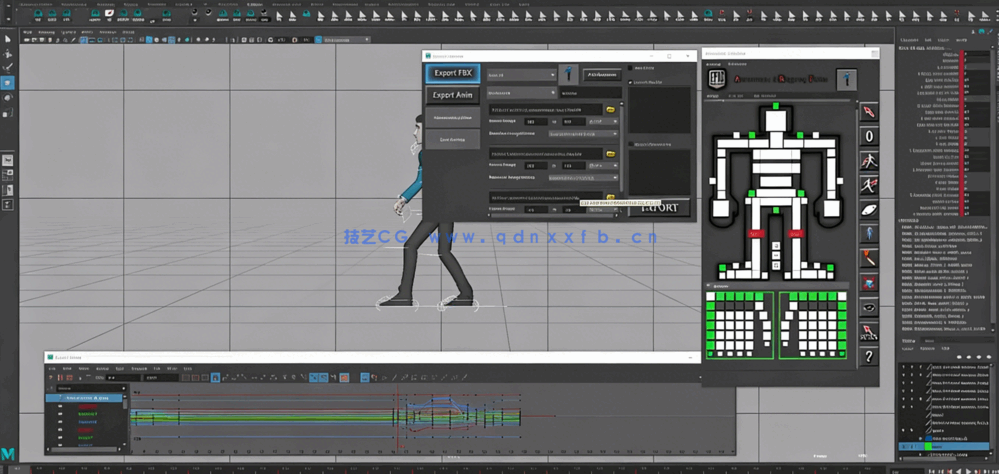
Task: Click the Export FBX button
Action: pyautogui.click(x=453, y=73)
